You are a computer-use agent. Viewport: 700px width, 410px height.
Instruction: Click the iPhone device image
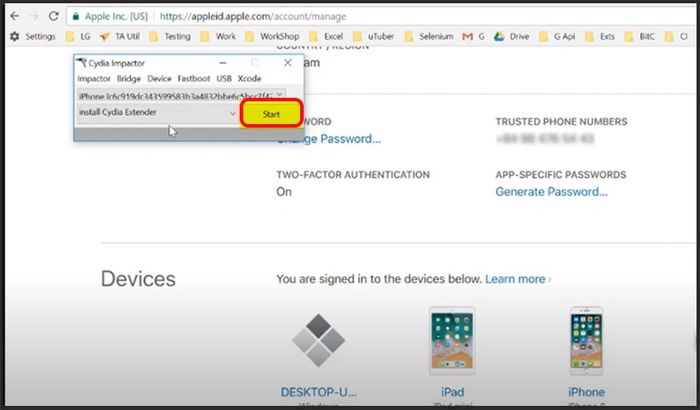click(586, 340)
